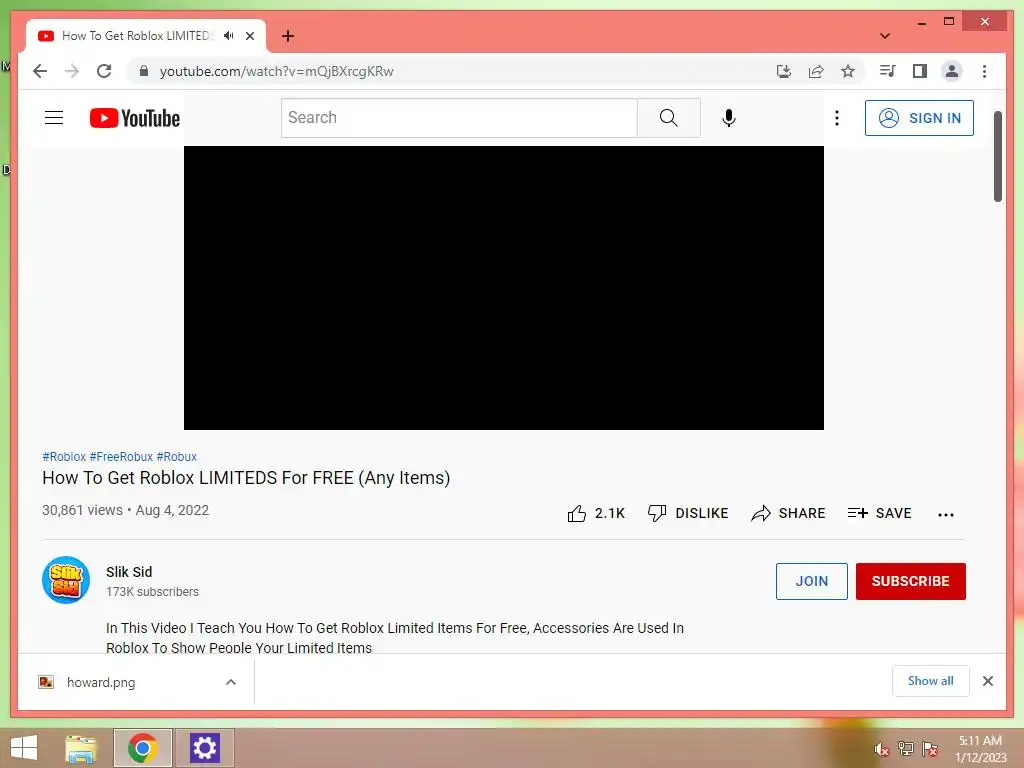The width and height of the screenshot is (1024, 768).
Task: Open the Windows Start button
Action: (x=24, y=748)
